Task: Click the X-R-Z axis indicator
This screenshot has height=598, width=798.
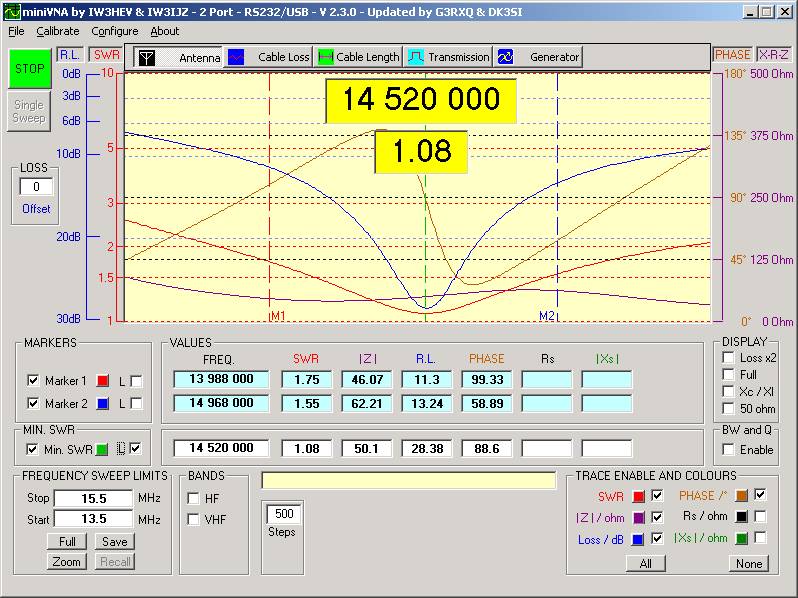Action: coord(774,55)
